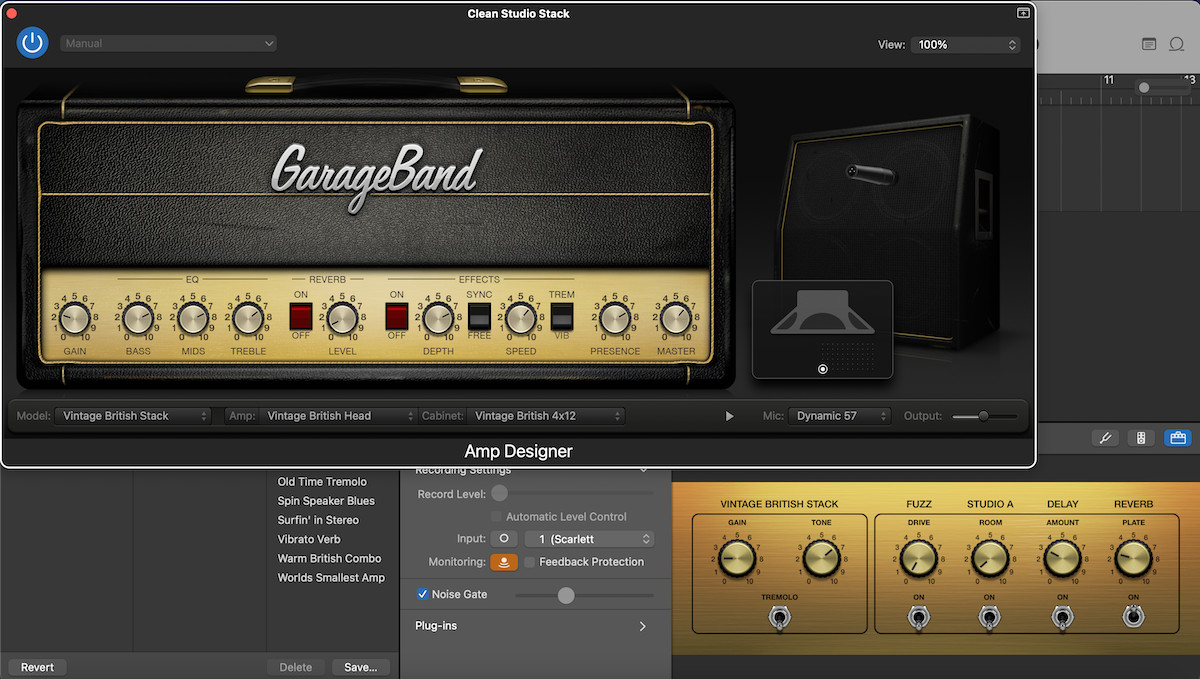Click the Revert button
Viewport: 1200px width, 679px height.
(37, 667)
